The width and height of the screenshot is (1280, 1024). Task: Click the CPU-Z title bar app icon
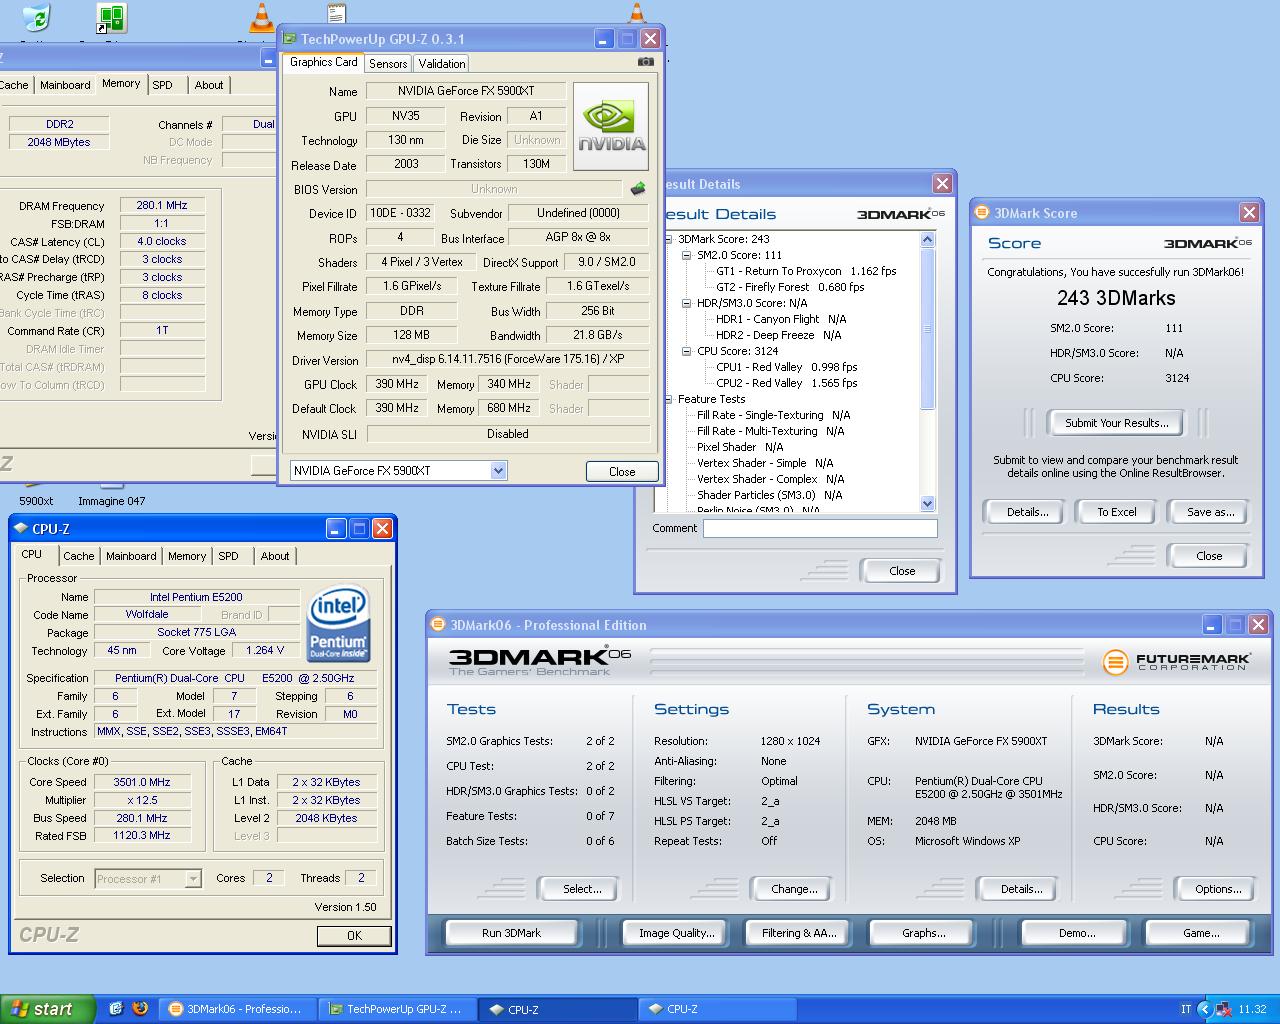(x=20, y=528)
